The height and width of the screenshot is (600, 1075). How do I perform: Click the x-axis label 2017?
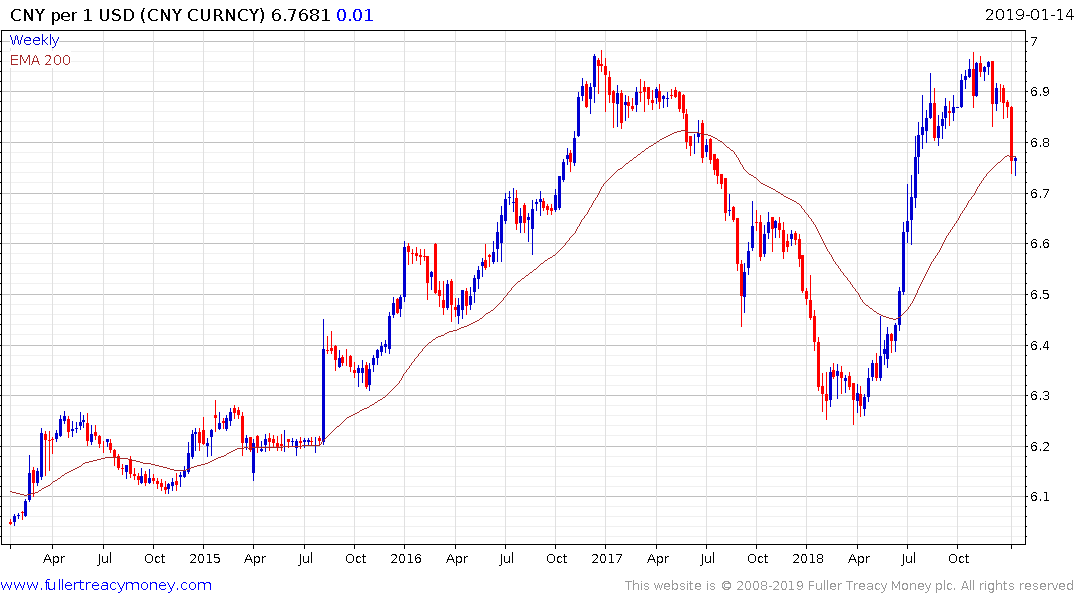[606, 558]
